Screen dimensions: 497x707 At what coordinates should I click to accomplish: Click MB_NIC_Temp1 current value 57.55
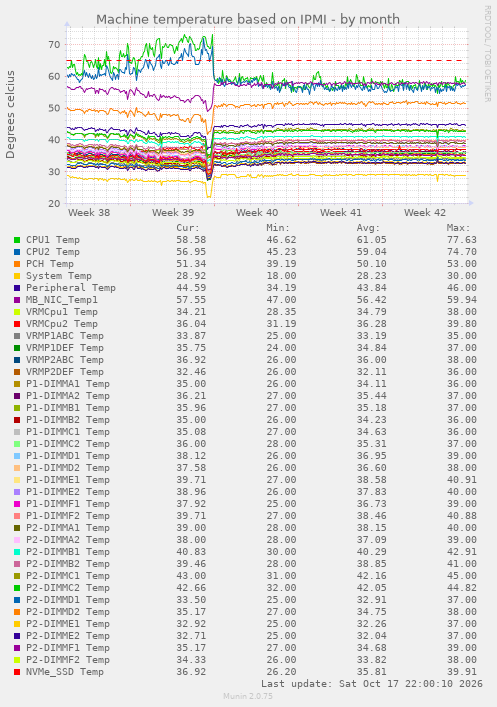coord(191,300)
